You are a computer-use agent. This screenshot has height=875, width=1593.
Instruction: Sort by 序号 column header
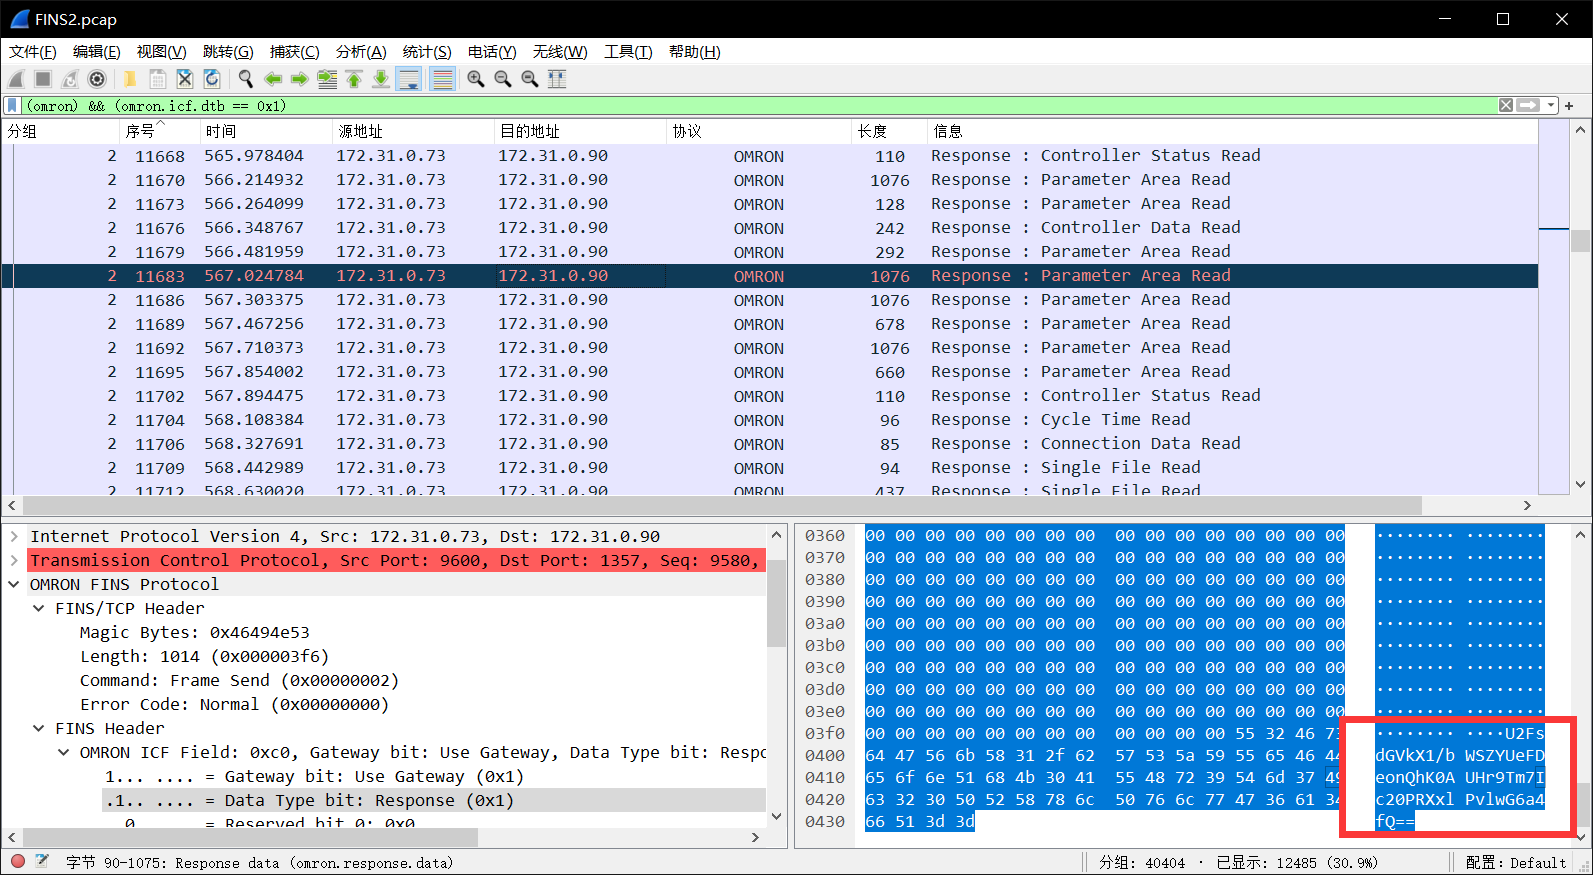click(x=158, y=131)
